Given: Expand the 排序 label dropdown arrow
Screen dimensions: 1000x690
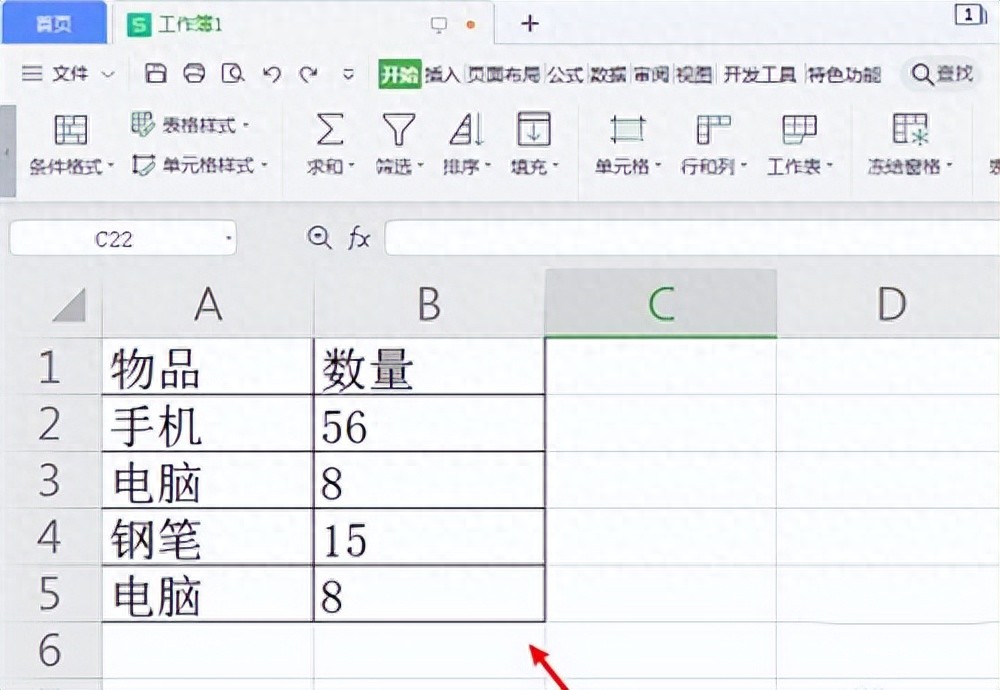Looking at the screenshot, I should point(487,166).
